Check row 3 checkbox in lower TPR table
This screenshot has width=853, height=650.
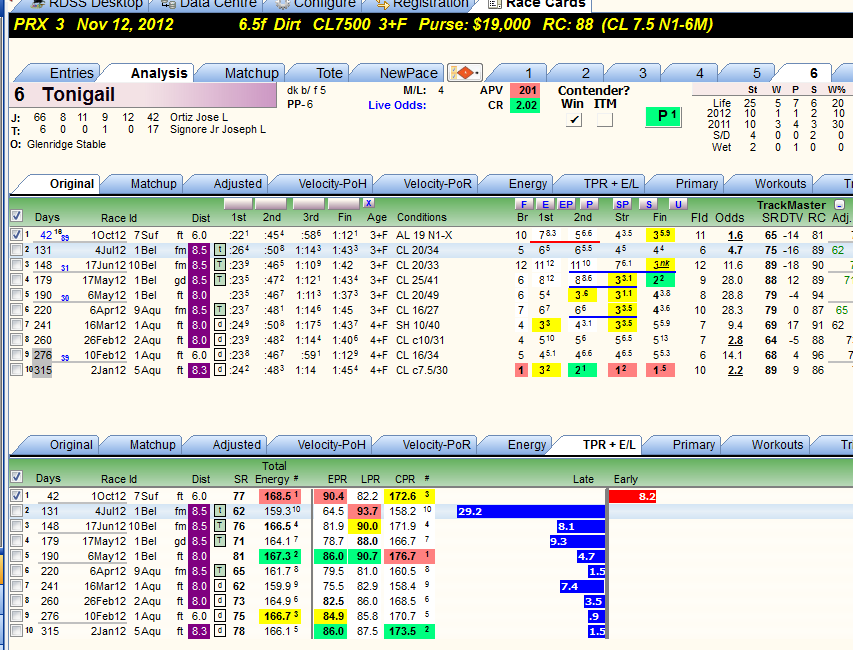coord(17,526)
